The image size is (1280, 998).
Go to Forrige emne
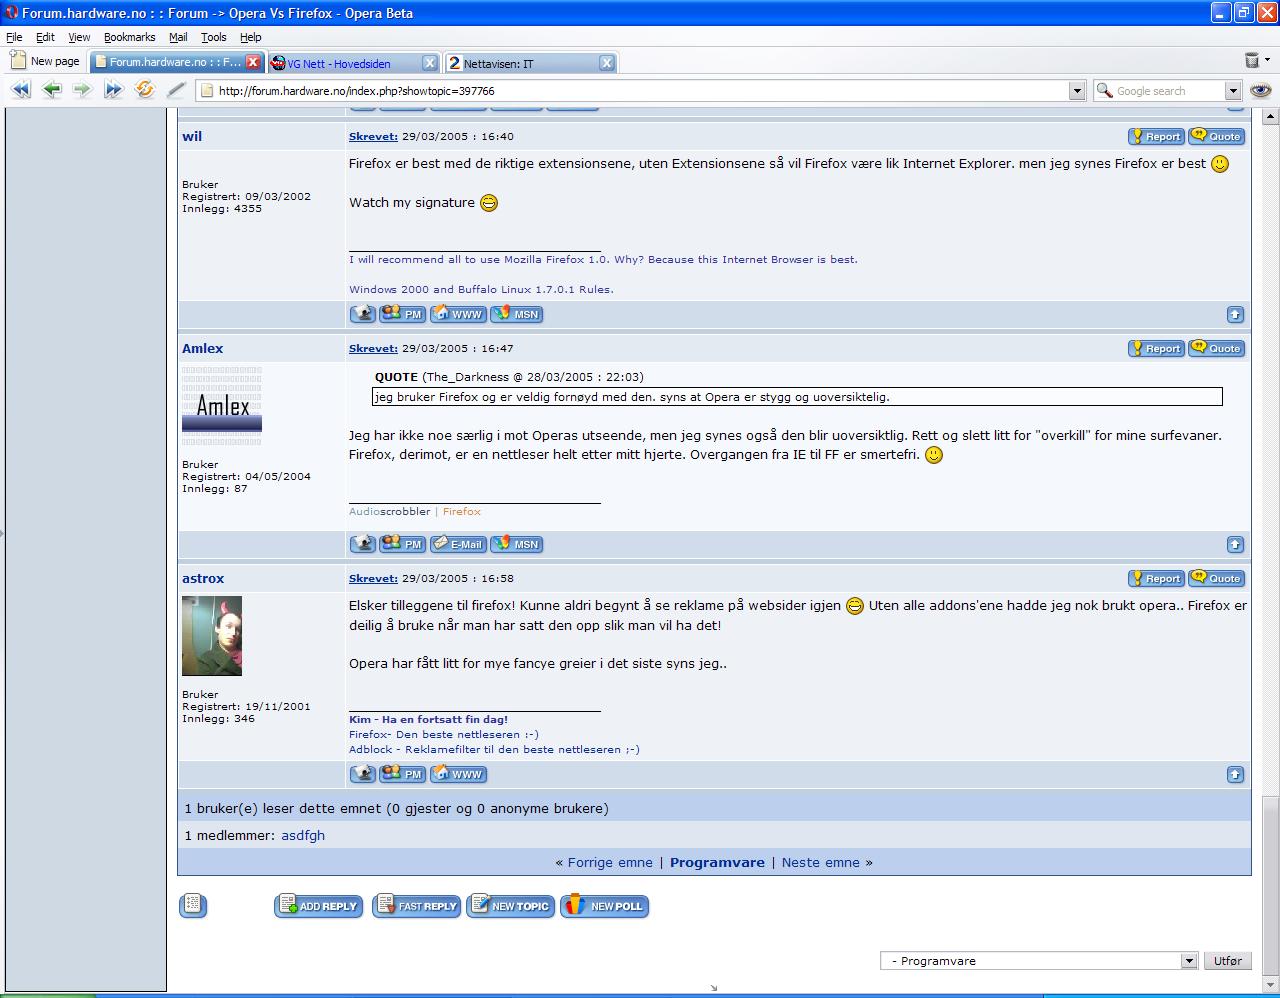coord(610,862)
